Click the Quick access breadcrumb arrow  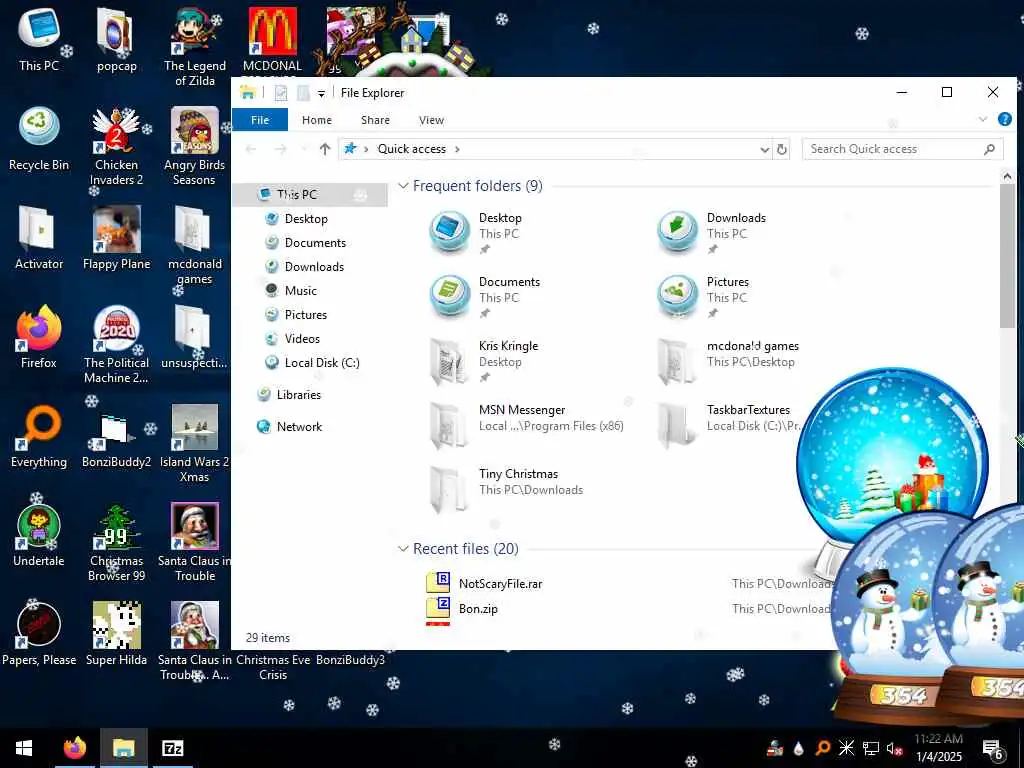pos(457,149)
